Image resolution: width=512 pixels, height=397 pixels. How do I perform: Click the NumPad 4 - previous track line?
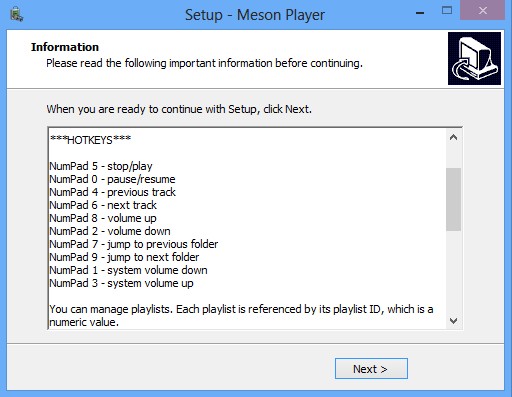(x=113, y=192)
